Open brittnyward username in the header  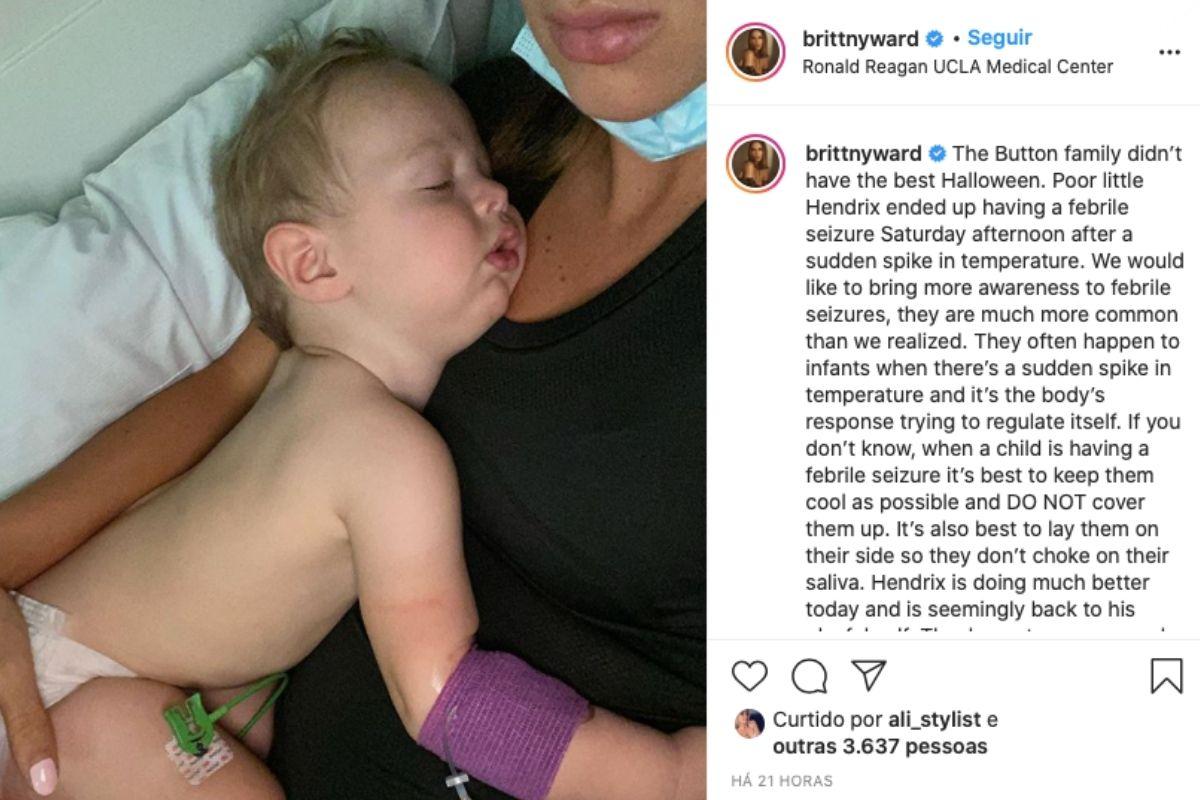(x=861, y=39)
